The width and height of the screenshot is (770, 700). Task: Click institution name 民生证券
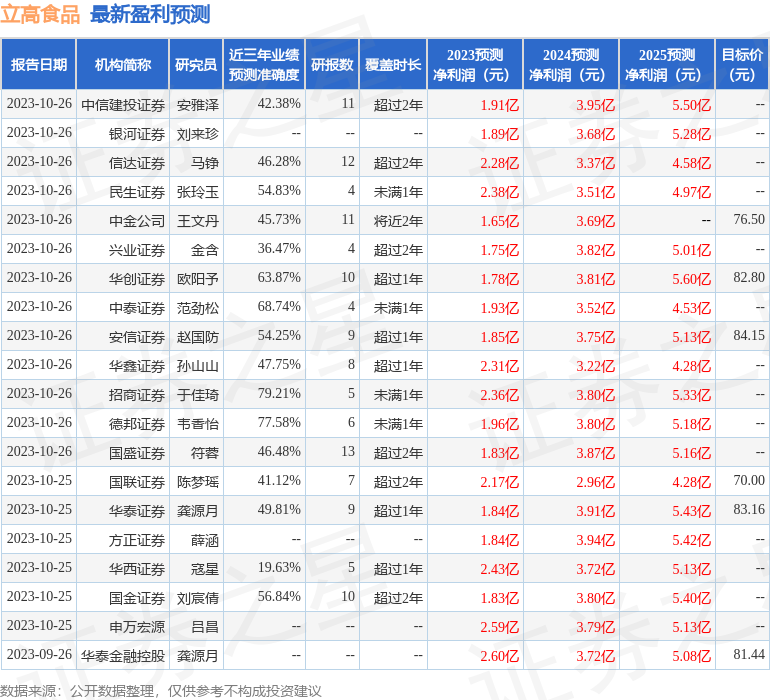click(x=137, y=192)
